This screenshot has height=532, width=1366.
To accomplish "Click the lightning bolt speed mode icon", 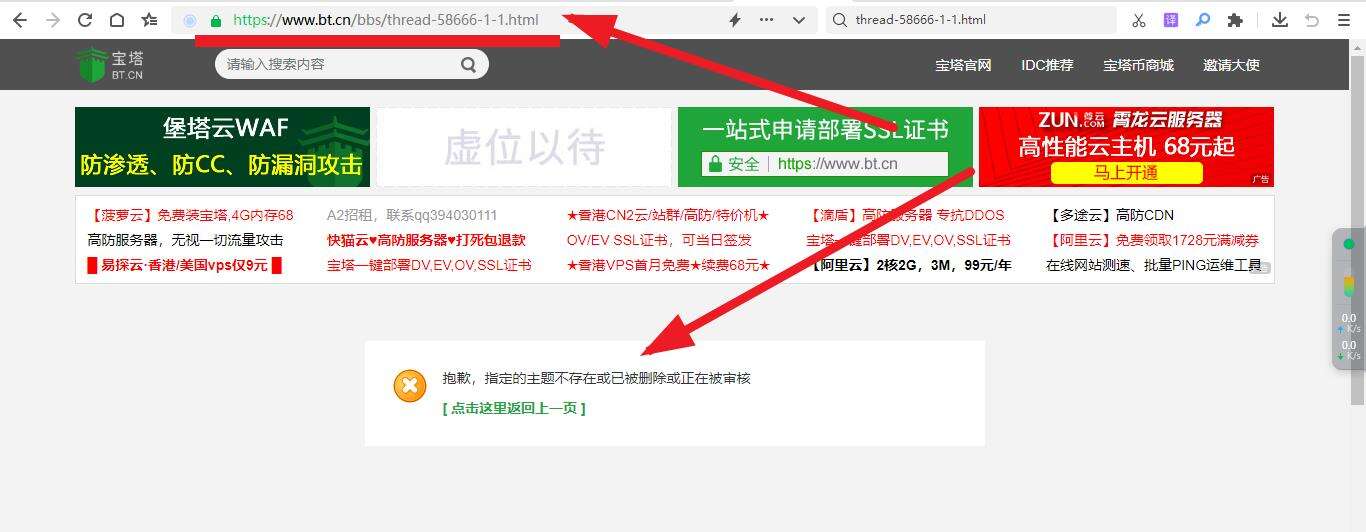I will [x=735, y=20].
